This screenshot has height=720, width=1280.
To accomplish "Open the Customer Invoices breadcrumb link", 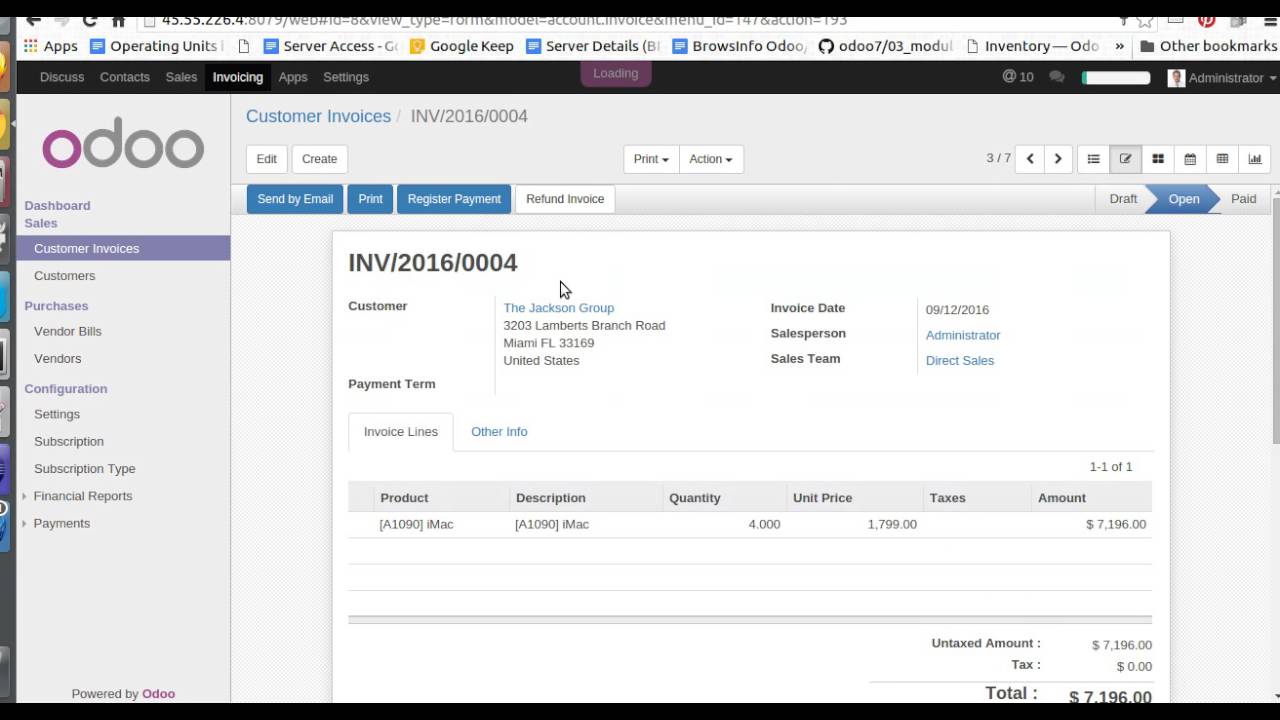I will (318, 116).
